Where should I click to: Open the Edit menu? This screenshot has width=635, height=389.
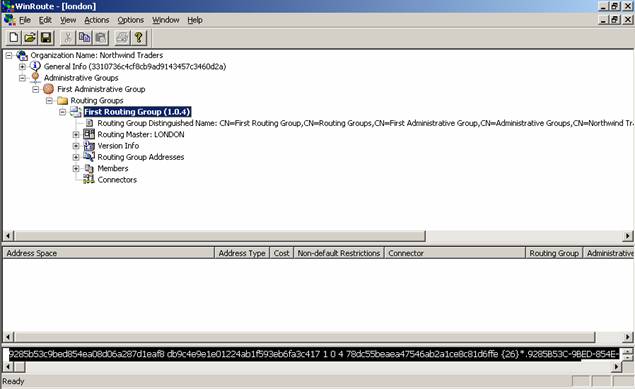pos(45,20)
